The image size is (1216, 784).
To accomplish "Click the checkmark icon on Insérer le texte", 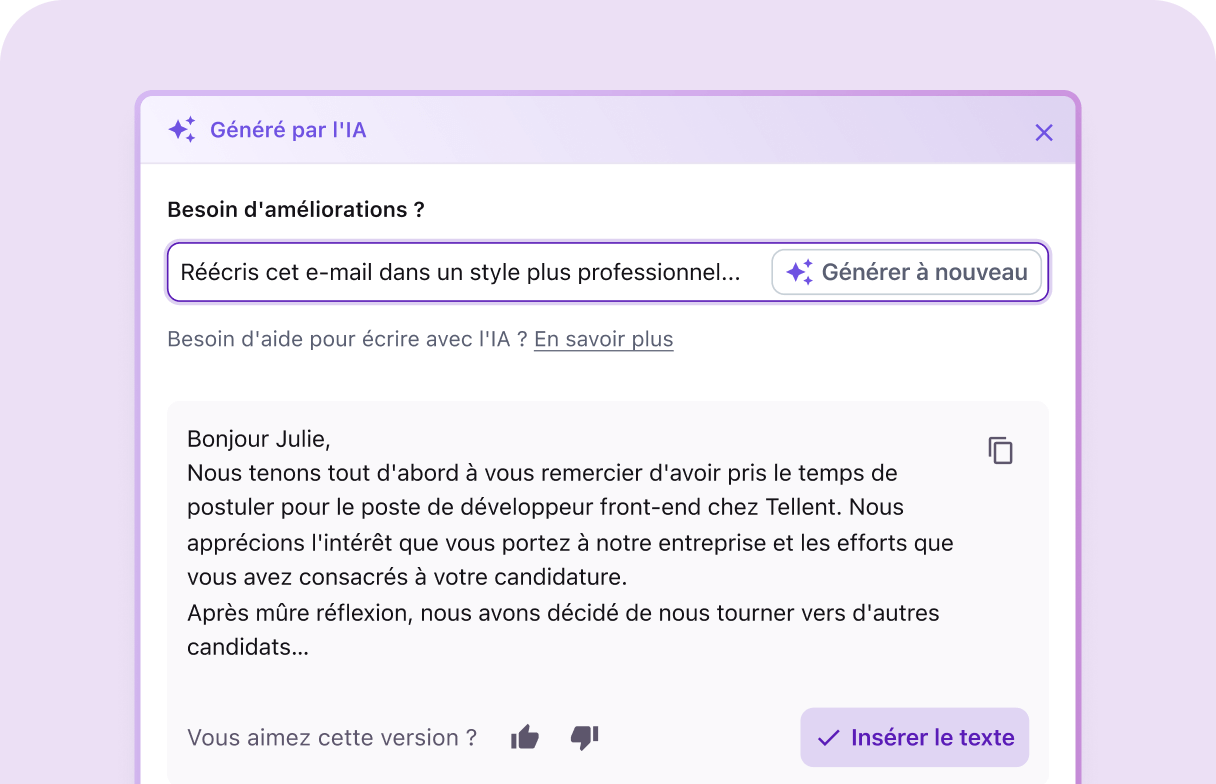I will 828,737.
